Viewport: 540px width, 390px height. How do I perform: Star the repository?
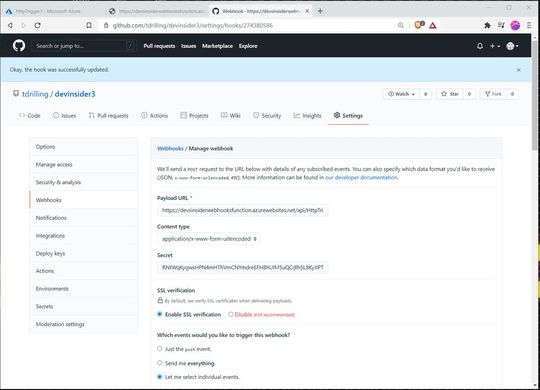point(450,94)
